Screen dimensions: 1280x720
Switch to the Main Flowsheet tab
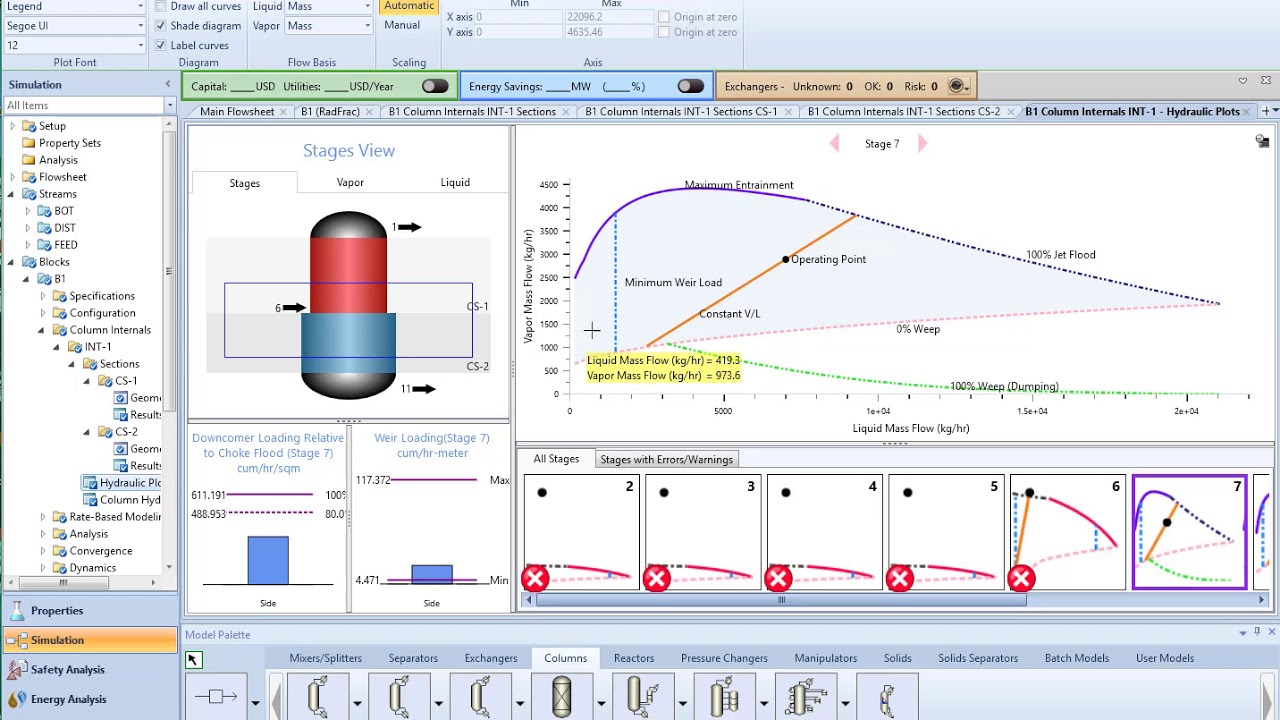[237, 111]
